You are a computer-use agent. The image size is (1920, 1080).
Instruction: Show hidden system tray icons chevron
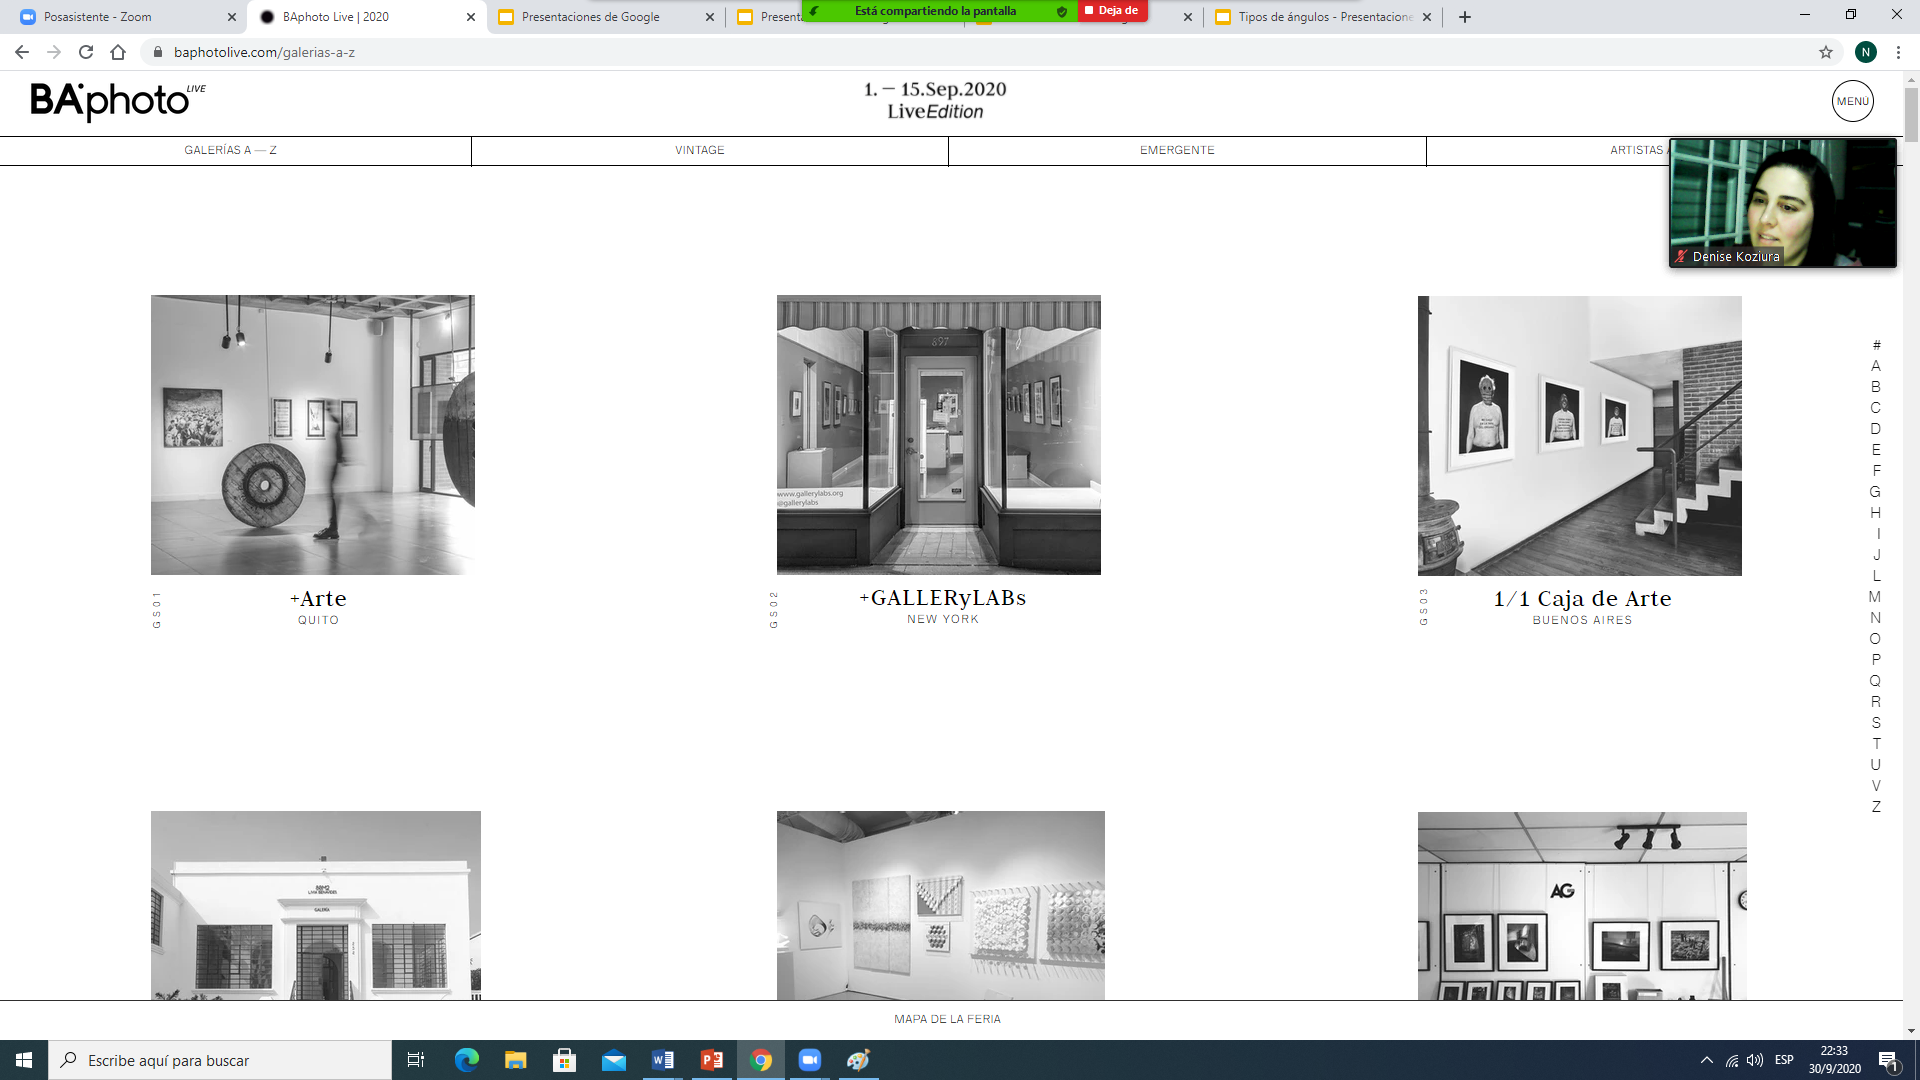(x=1706, y=1060)
